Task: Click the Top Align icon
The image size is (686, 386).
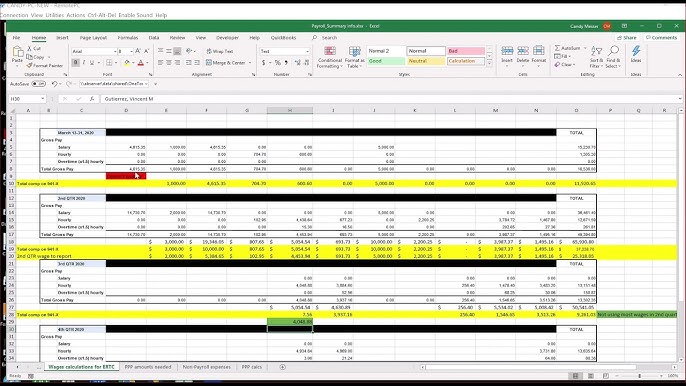Action: coord(161,51)
